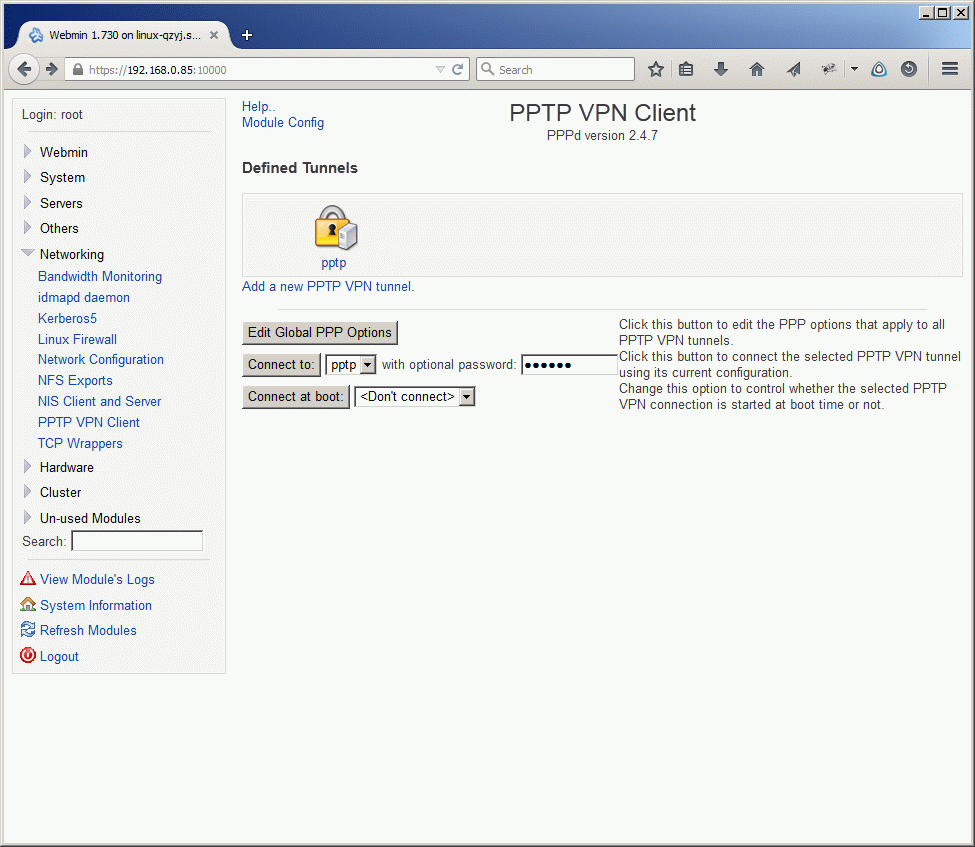Open the Connect to tunnel dropdown
Image resolution: width=975 pixels, height=847 pixels.
[x=351, y=364]
